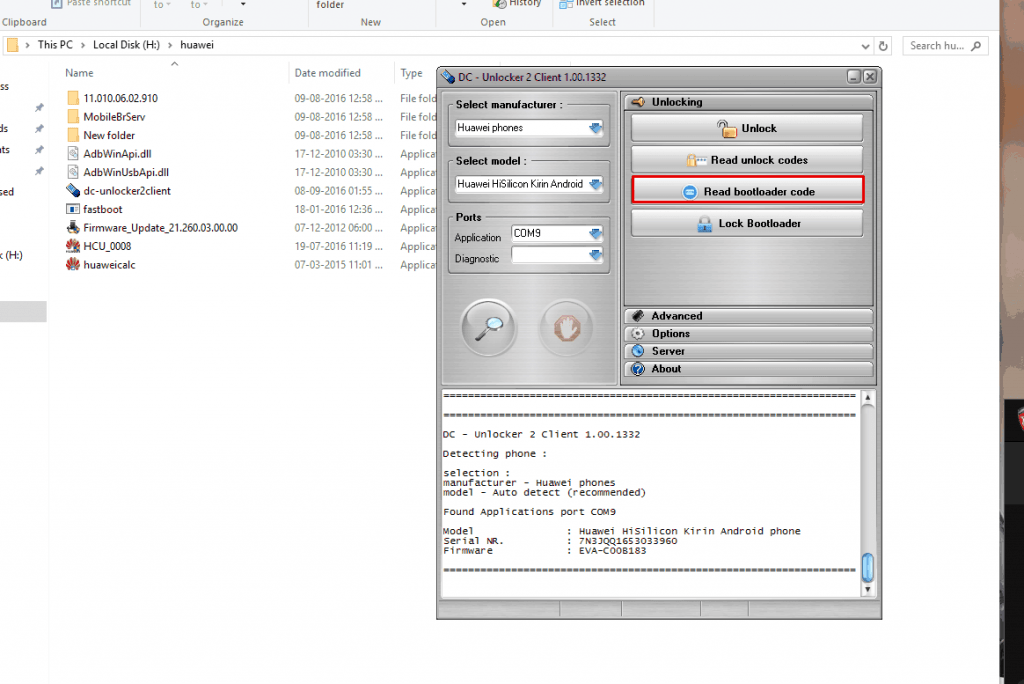Close the DC-Unlocker window
The image size is (1024, 684).
(870, 76)
